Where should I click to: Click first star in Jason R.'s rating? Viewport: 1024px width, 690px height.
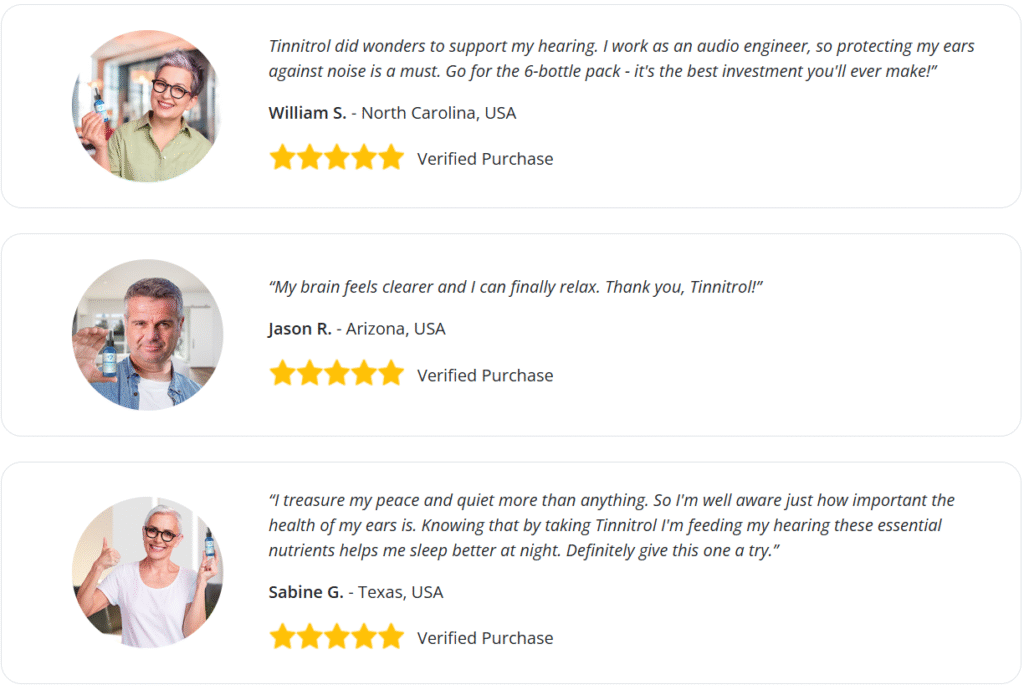point(283,374)
